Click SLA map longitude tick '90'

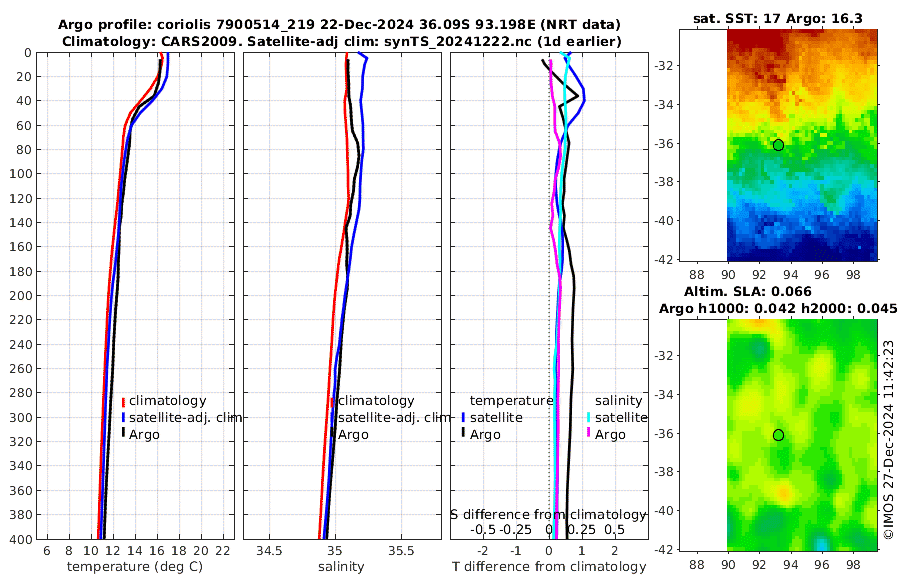coord(728,564)
